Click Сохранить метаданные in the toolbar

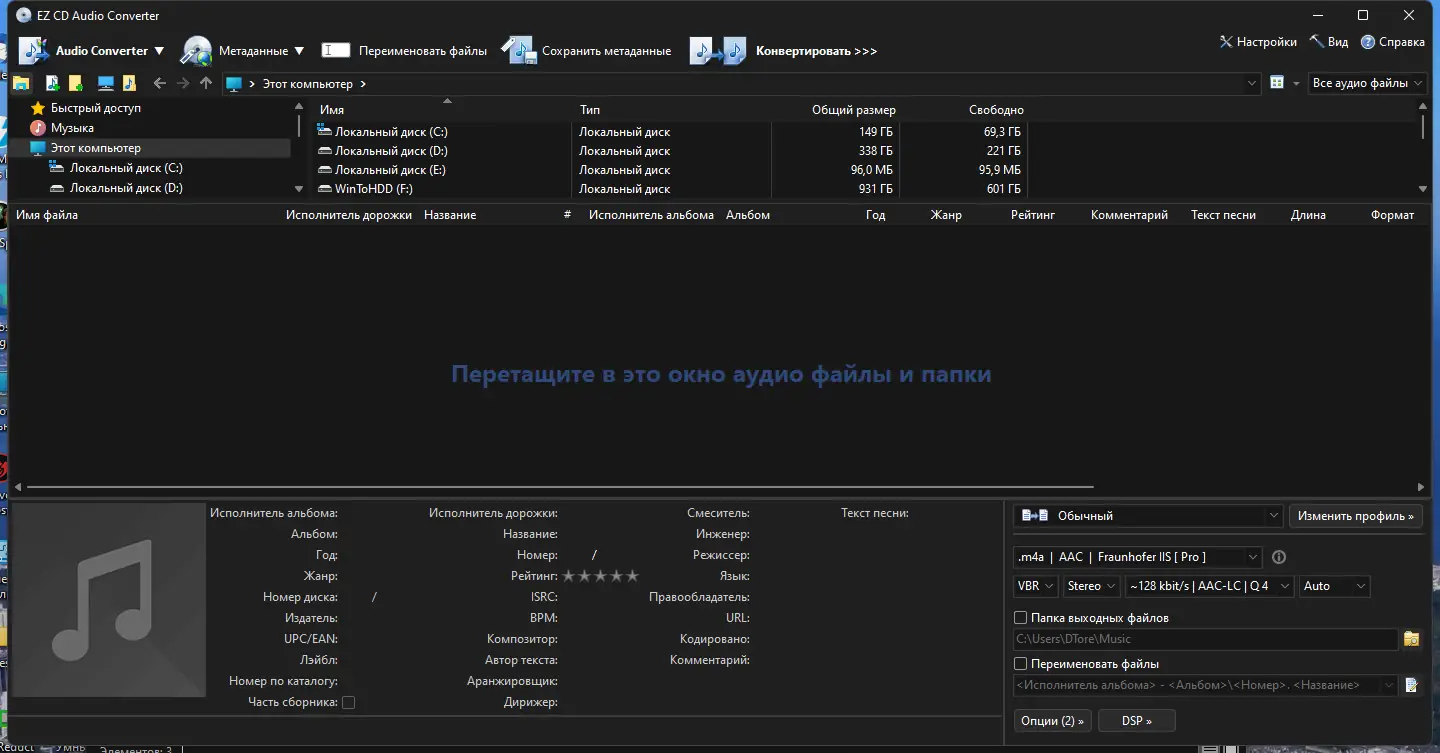586,51
